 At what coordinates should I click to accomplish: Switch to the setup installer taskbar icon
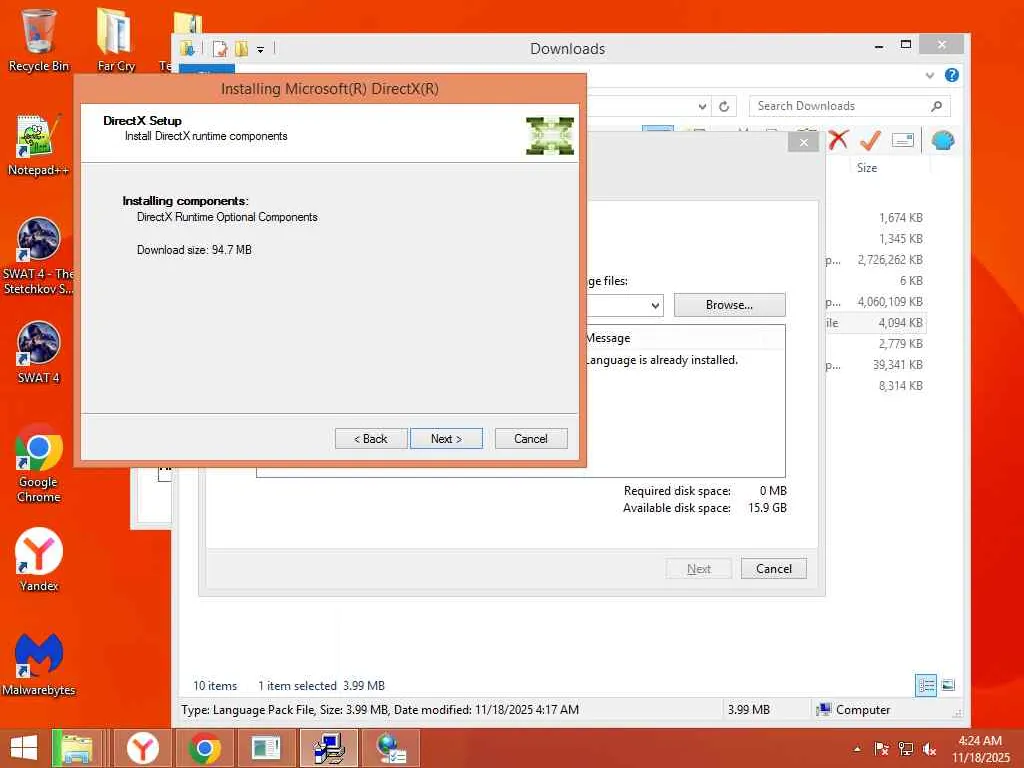(x=328, y=748)
